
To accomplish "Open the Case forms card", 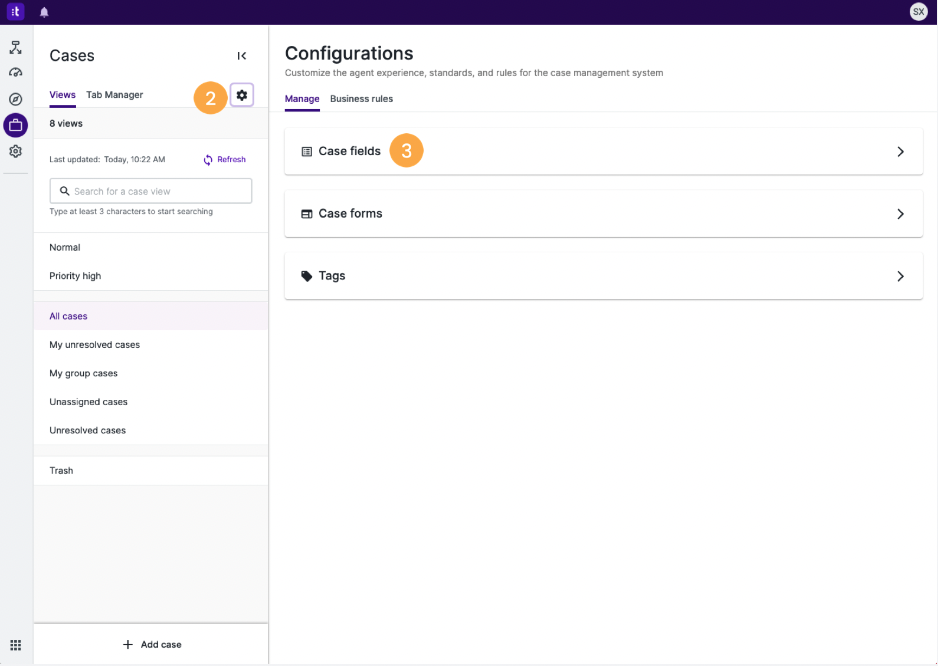I will [604, 214].
